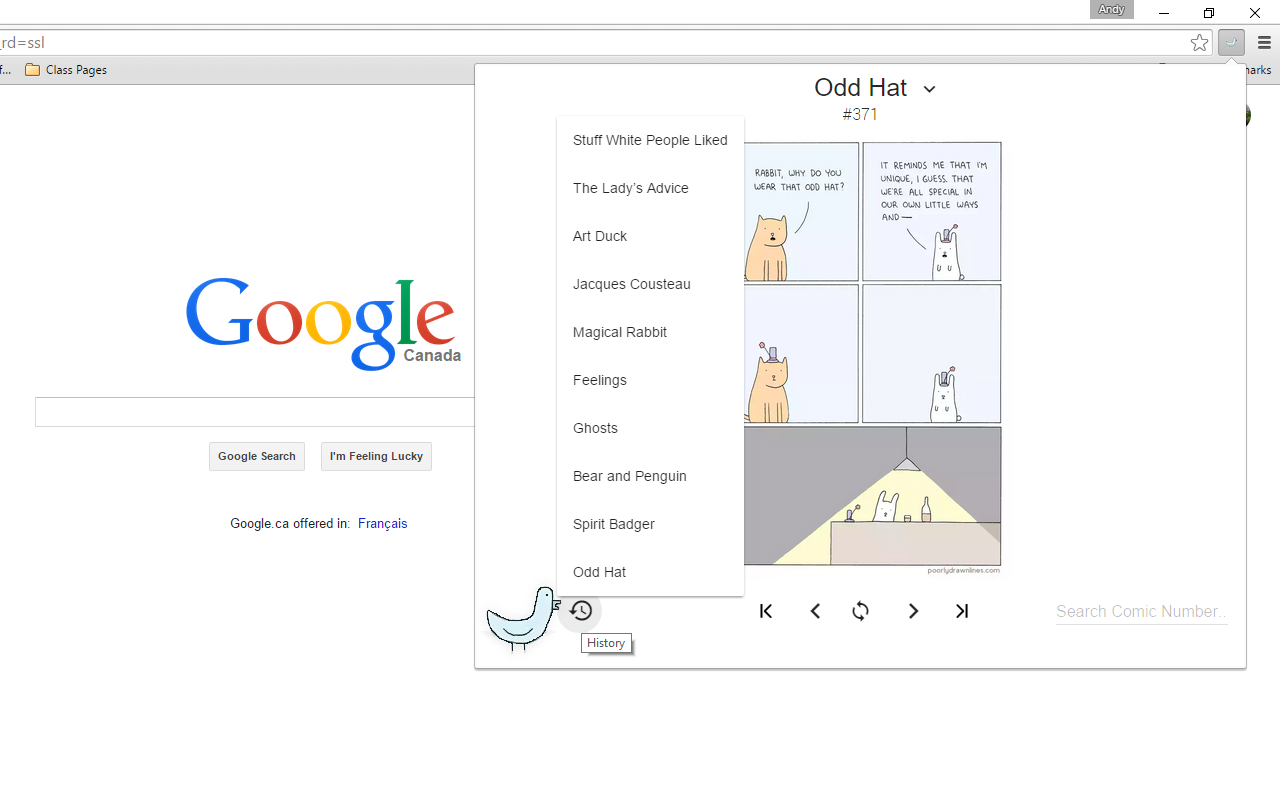The height and width of the screenshot is (800, 1280).
Task: Click the I'm Feeling Lucky button
Action: click(376, 456)
